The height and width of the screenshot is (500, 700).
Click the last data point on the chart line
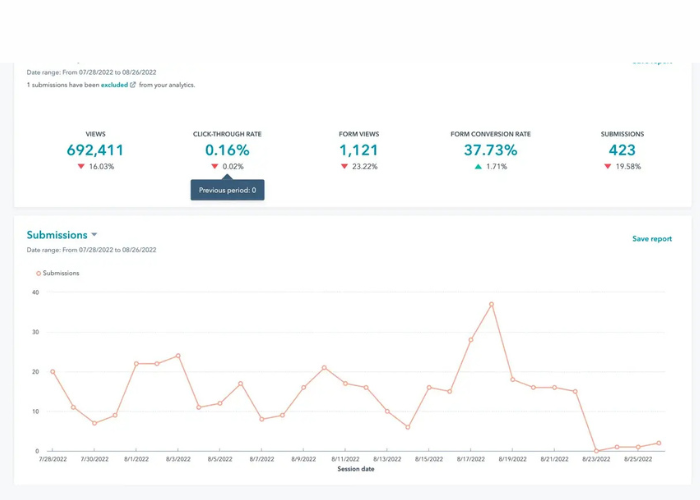point(658,443)
